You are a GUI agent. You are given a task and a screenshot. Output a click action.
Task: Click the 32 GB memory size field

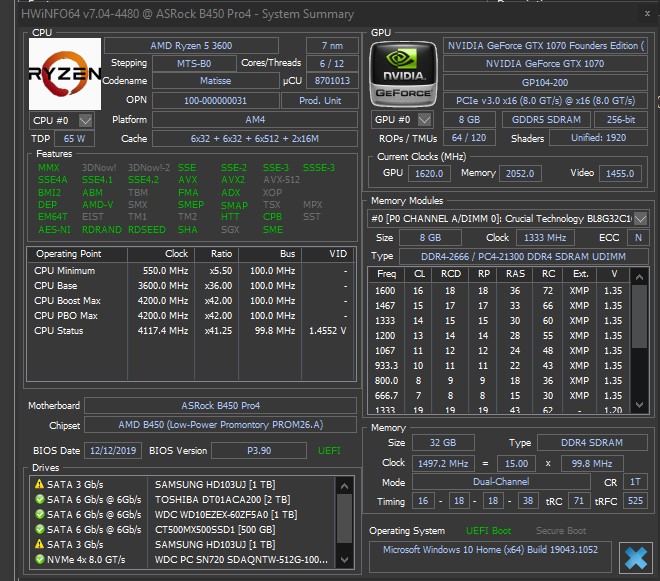tap(443, 442)
